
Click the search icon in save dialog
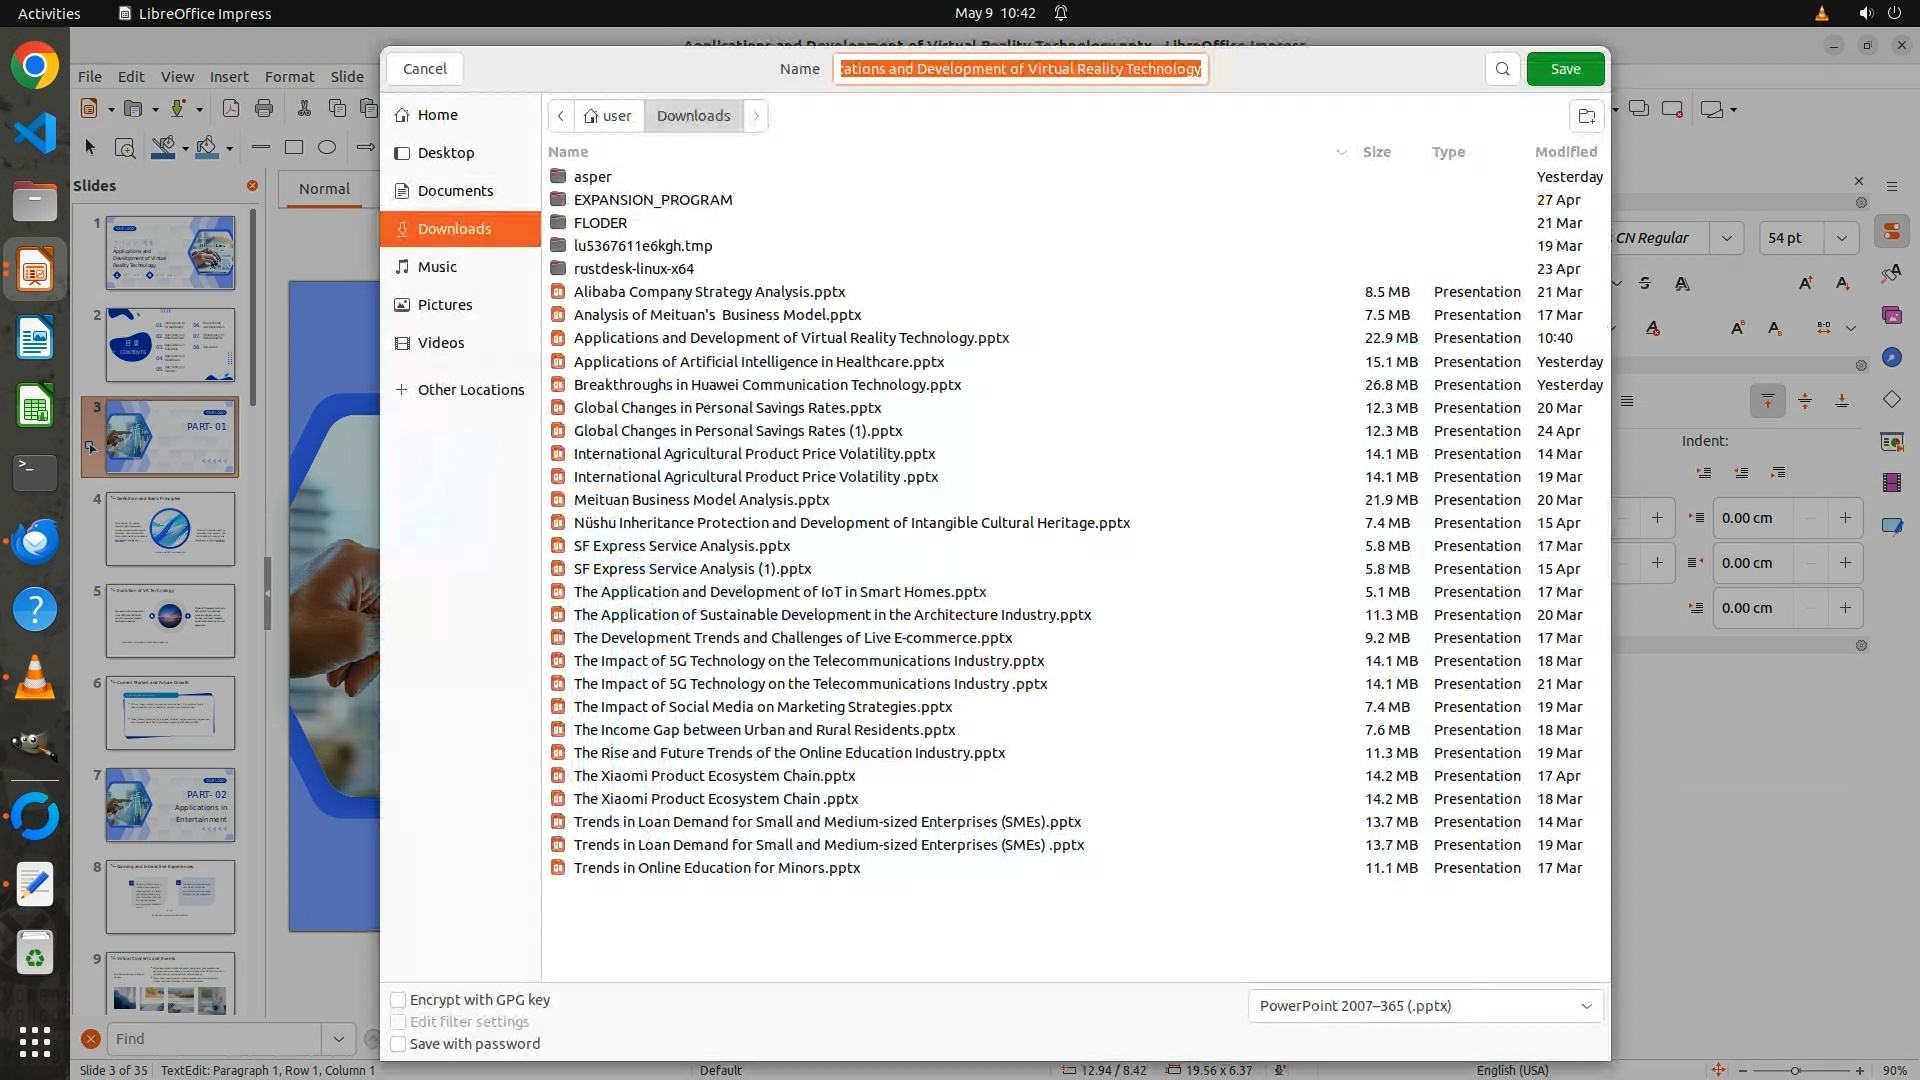[1502, 69]
